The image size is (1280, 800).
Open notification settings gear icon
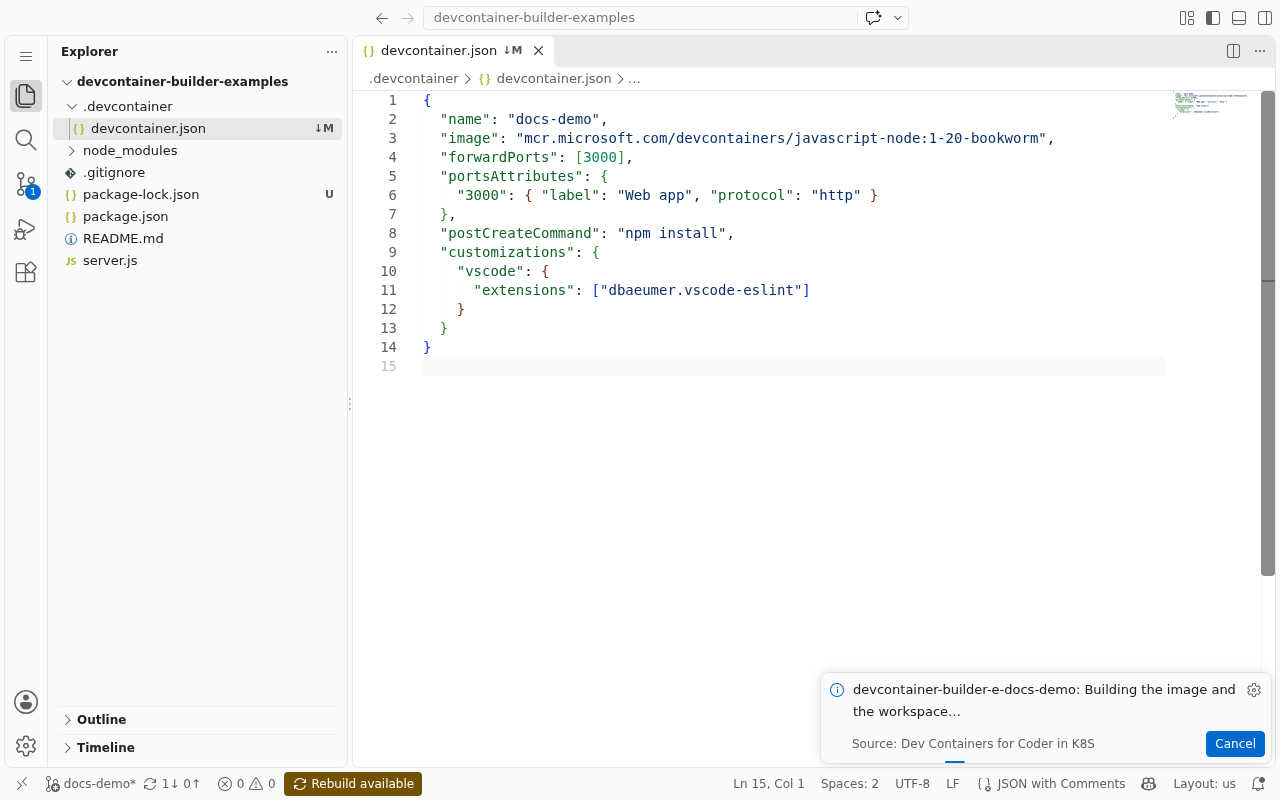click(1254, 690)
